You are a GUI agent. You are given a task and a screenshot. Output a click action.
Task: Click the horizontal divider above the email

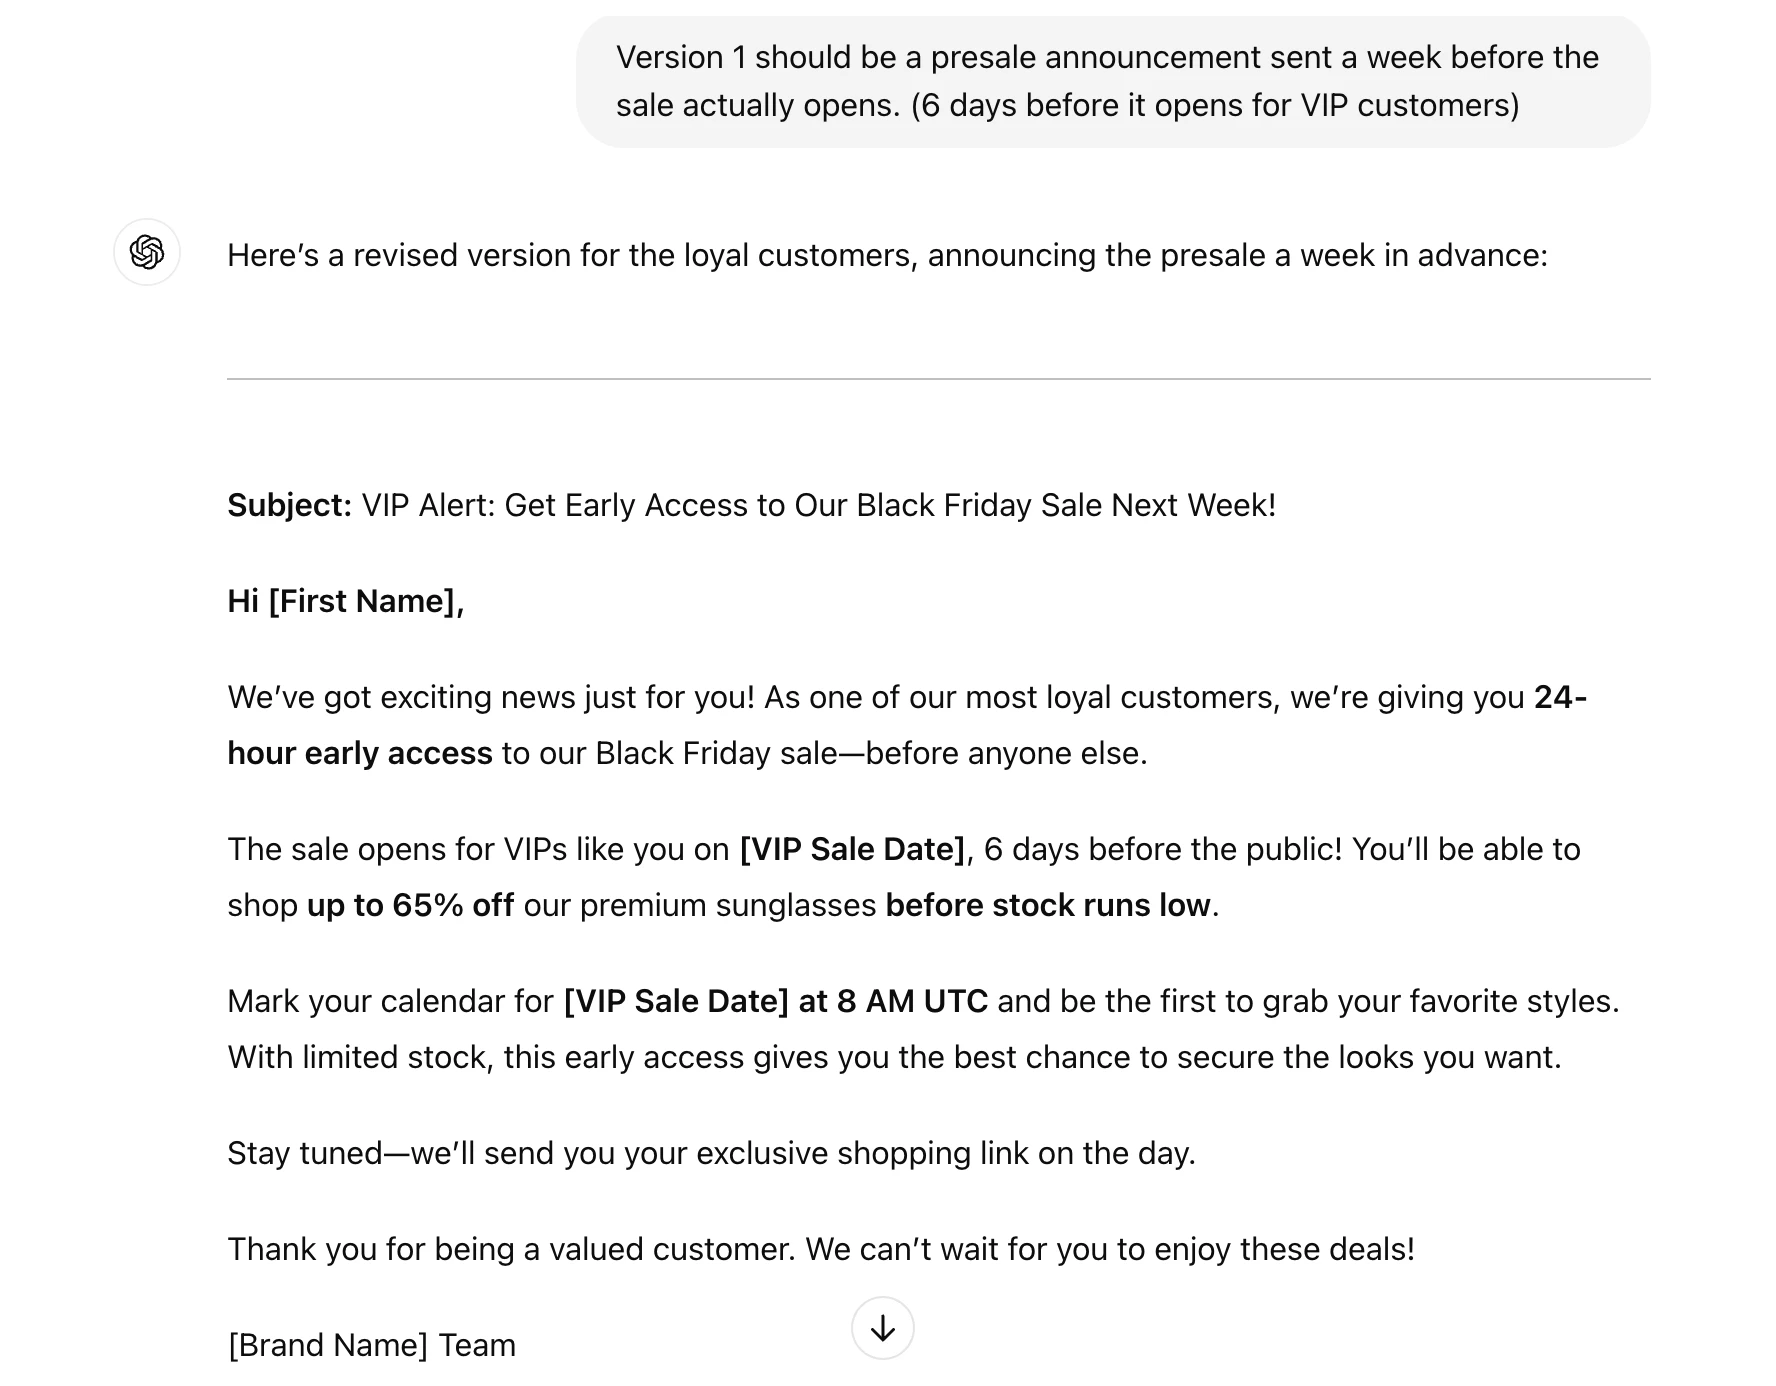click(x=938, y=379)
